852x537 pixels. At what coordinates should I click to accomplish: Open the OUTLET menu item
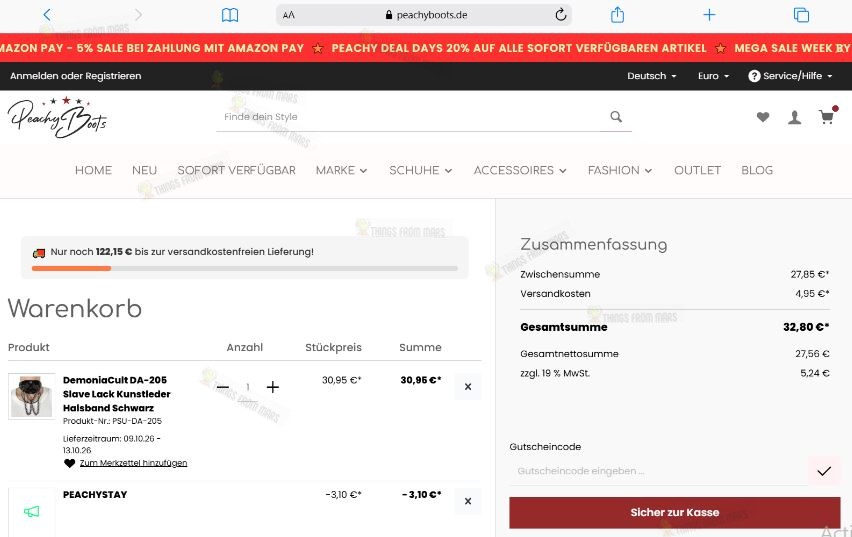(697, 170)
